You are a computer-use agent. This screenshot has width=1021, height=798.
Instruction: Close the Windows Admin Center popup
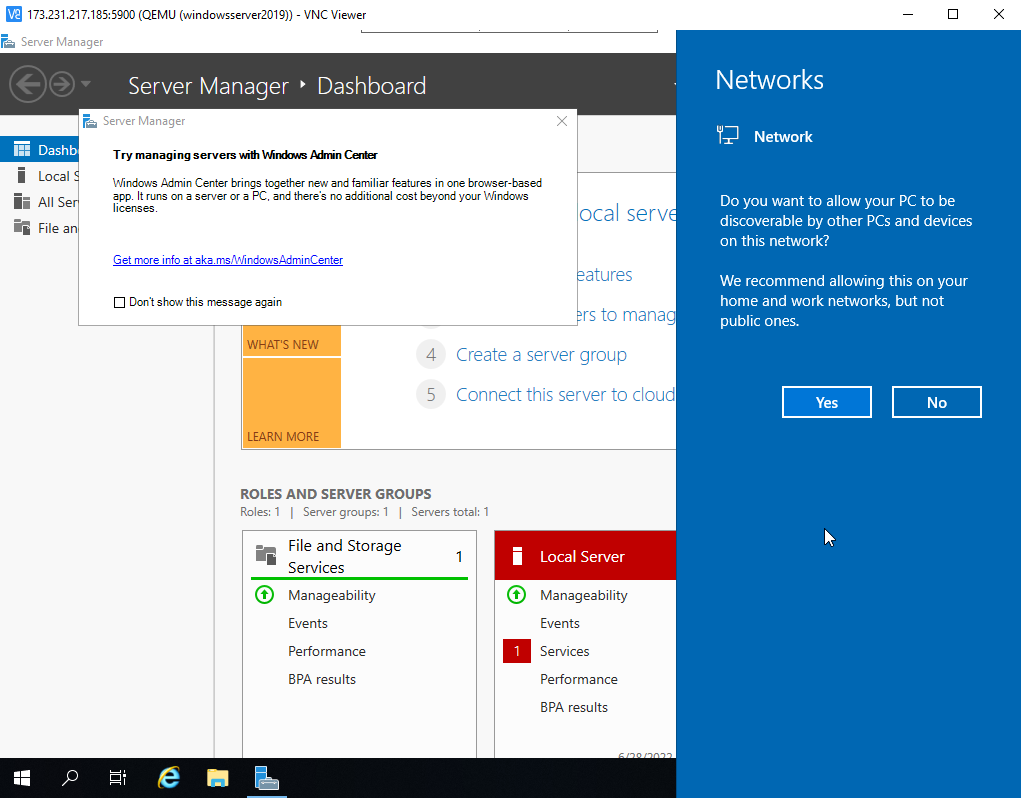(562, 121)
